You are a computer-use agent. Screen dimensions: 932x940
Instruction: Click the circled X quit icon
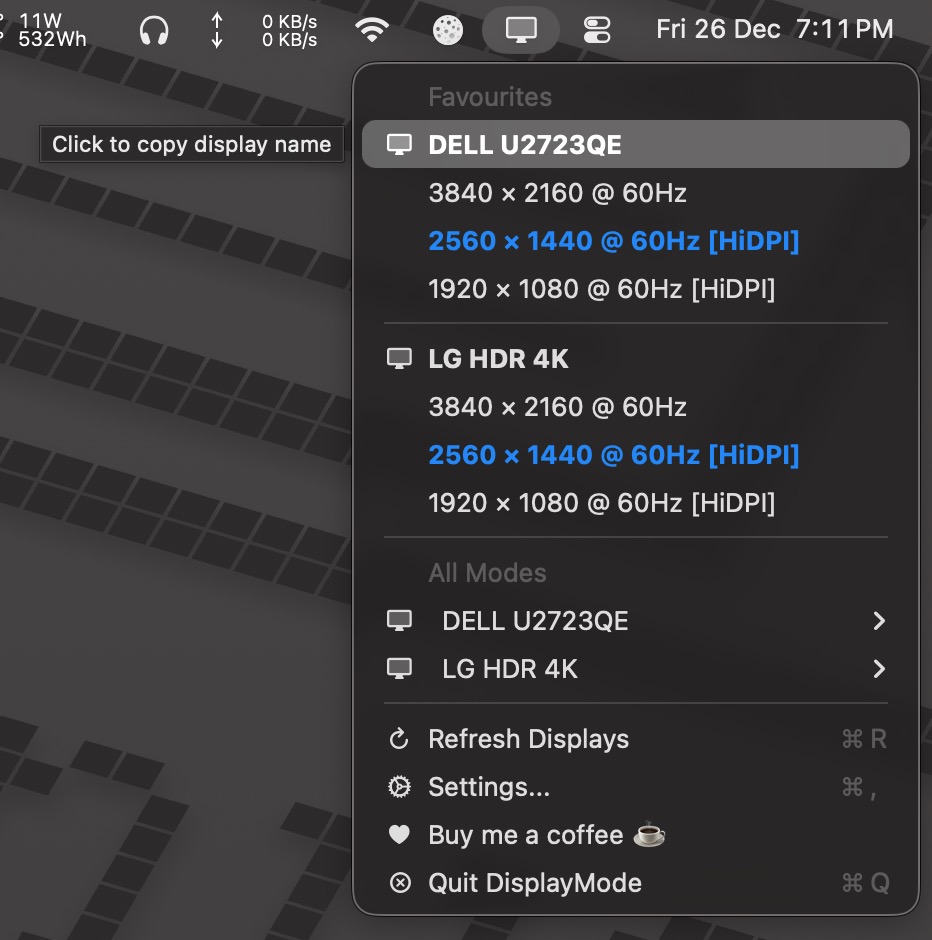pos(400,883)
